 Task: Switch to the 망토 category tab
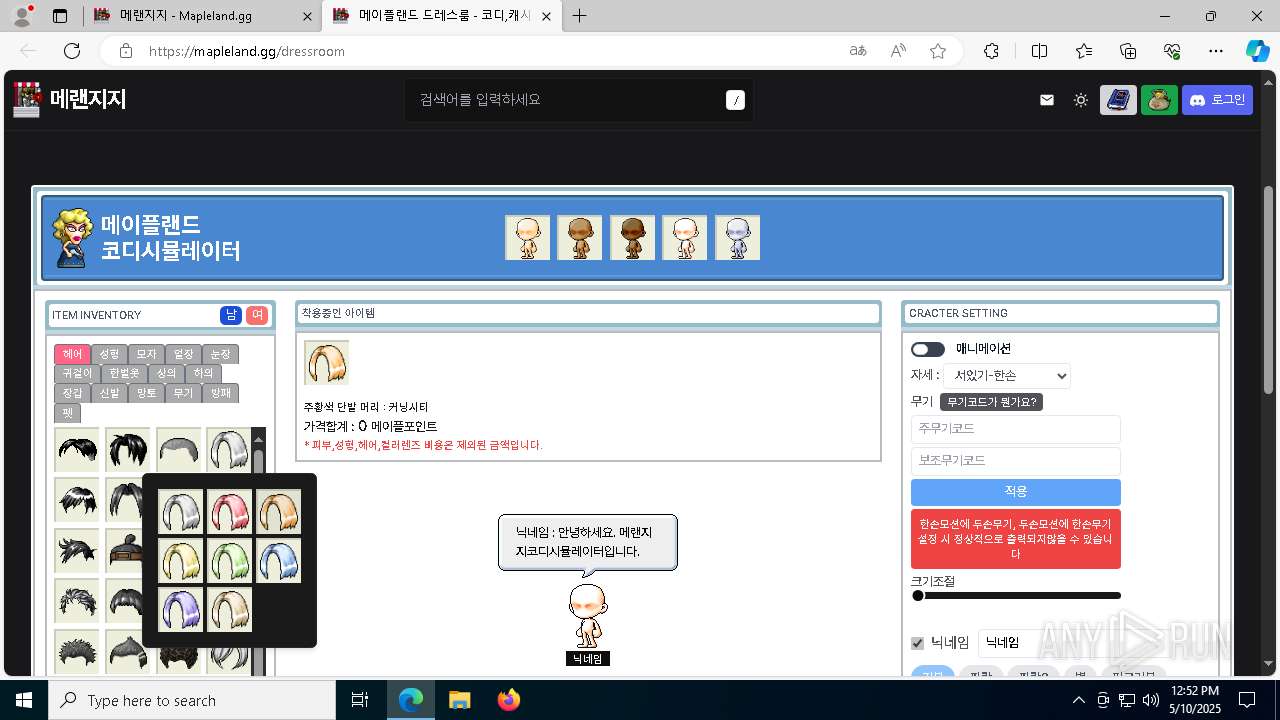tap(146, 393)
